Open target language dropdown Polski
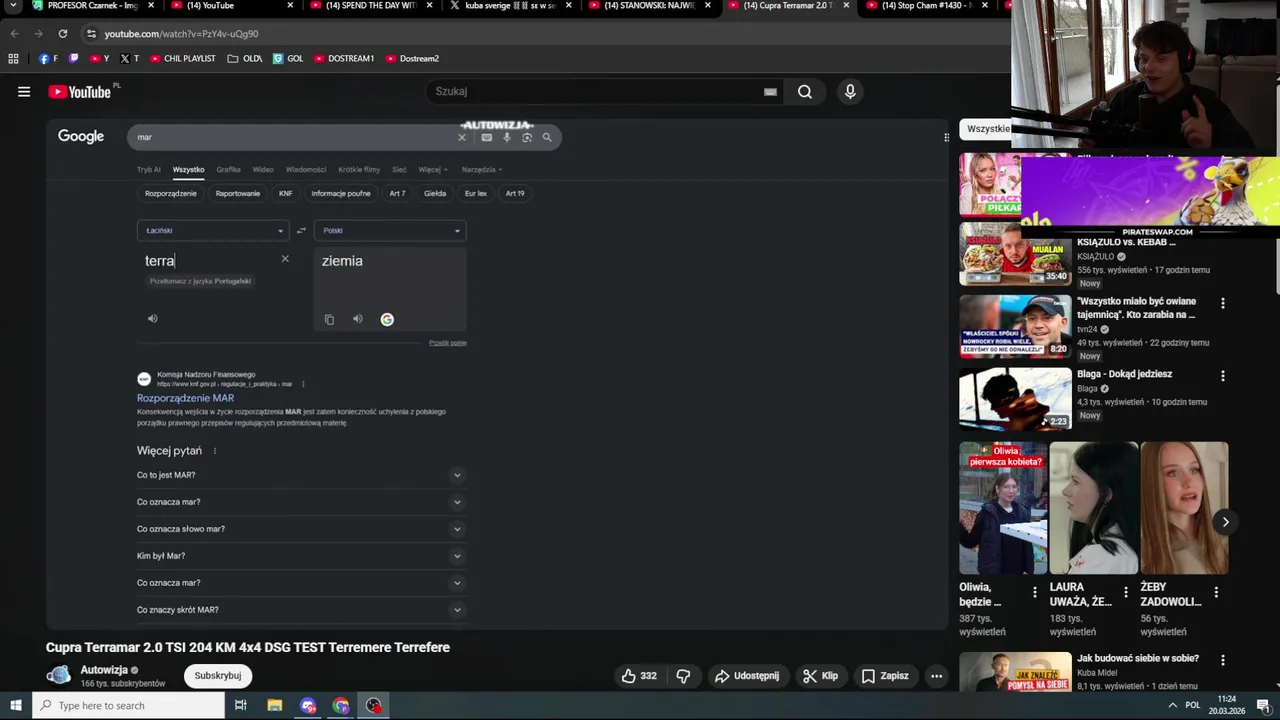 [x=390, y=230]
